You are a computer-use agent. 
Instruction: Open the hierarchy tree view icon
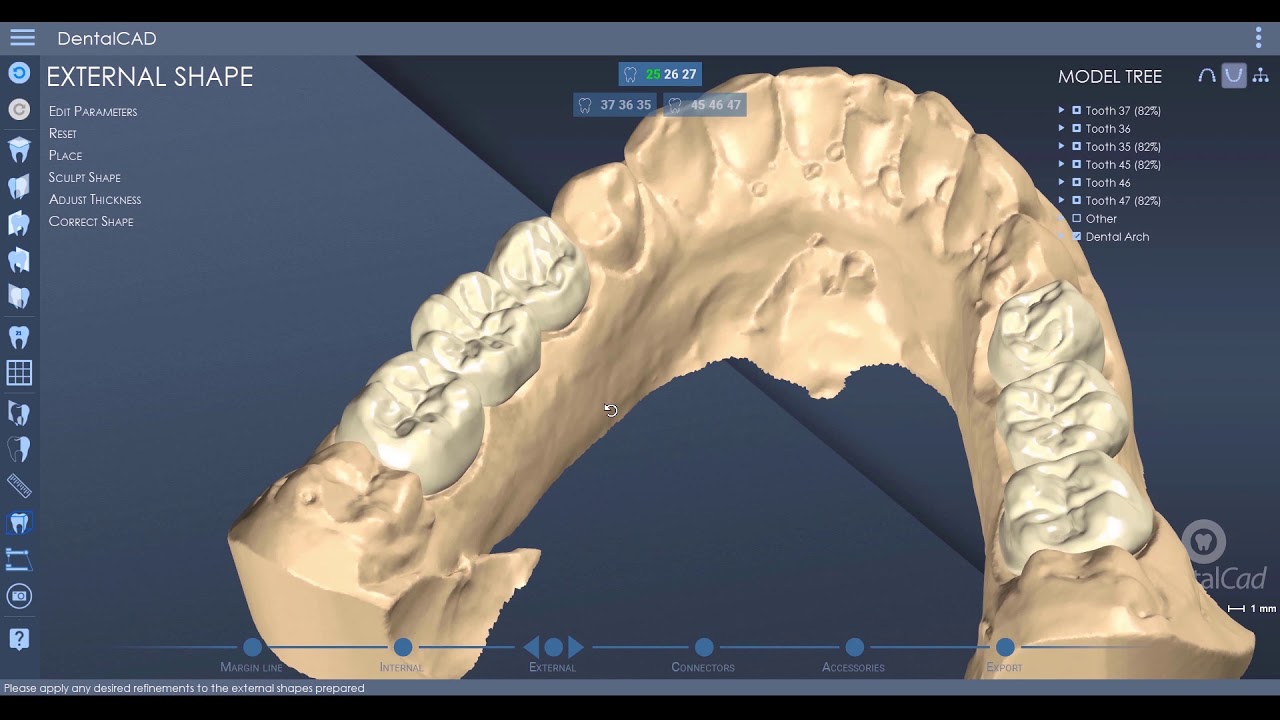[1260, 76]
